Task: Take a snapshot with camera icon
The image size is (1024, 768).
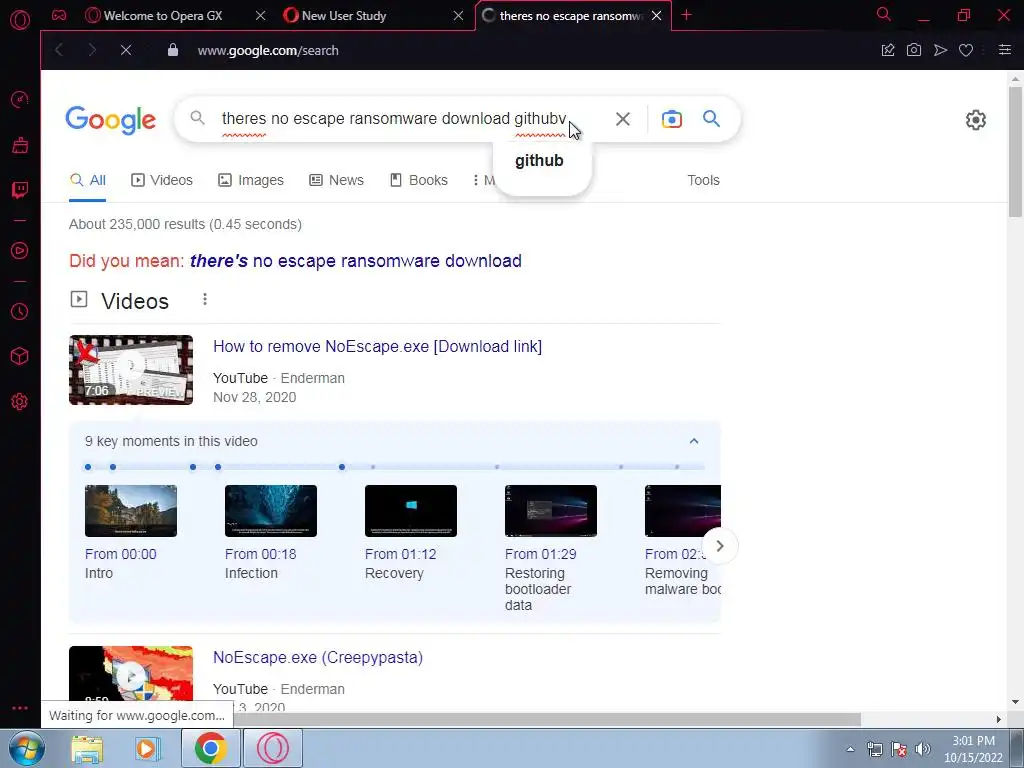Action: point(914,50)
